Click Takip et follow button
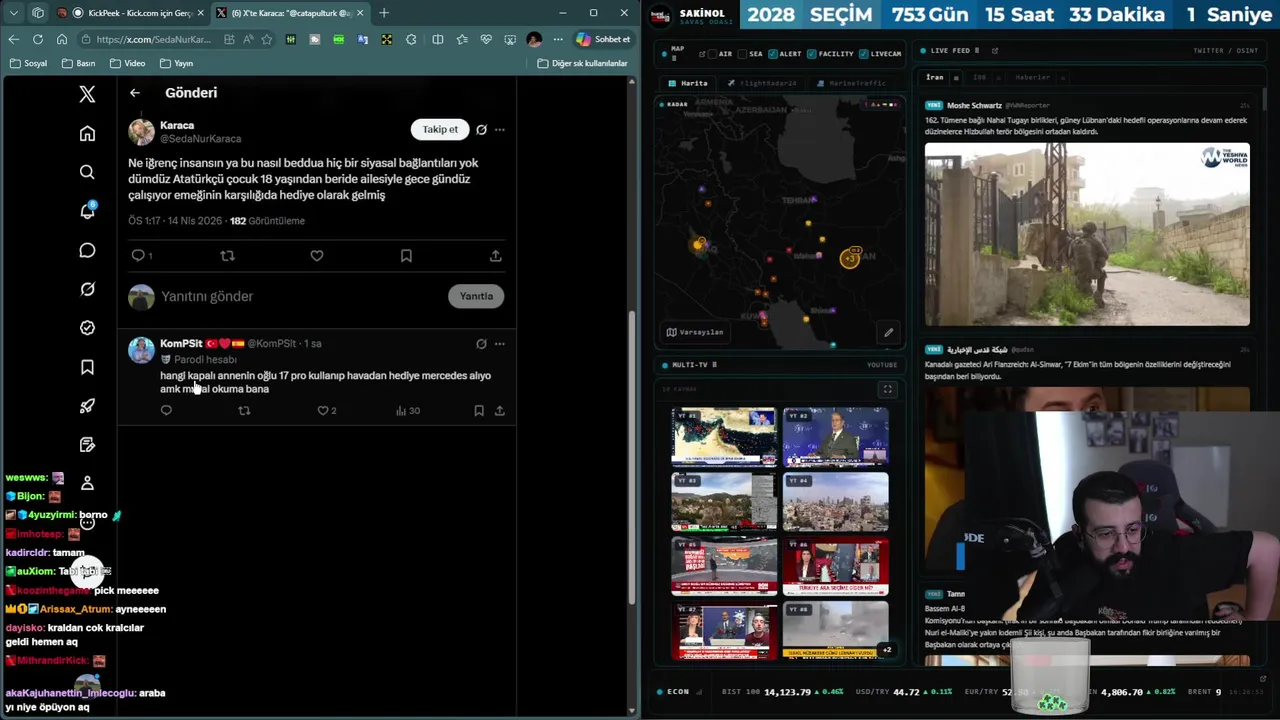 [x=440, y=129]
